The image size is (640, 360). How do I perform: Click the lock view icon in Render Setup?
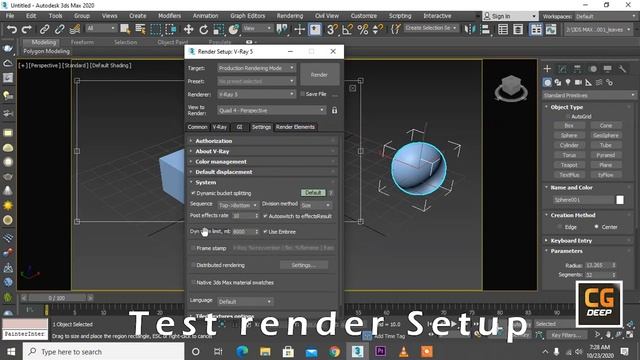334,110
